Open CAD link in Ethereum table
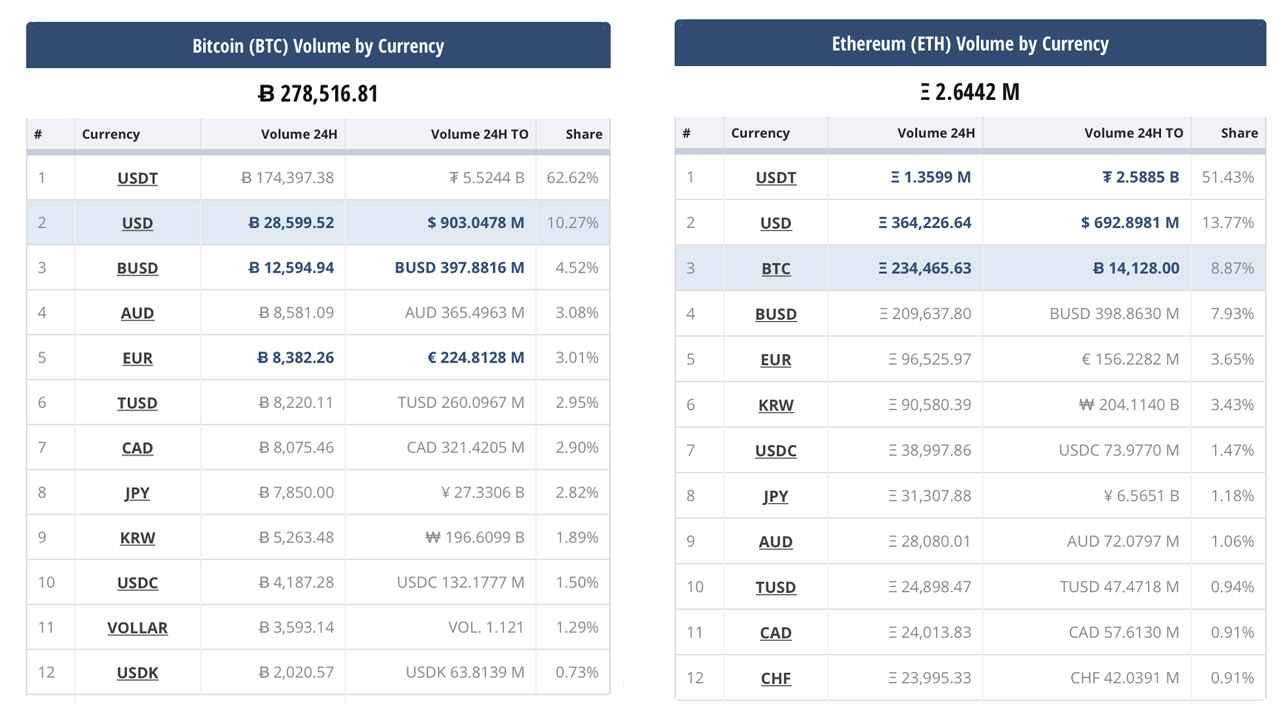 tap(776, 633)
